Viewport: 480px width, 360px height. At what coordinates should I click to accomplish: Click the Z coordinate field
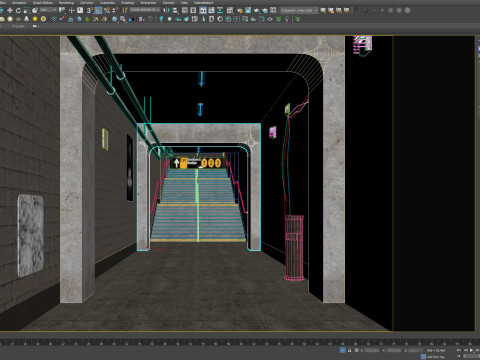[415, 350]
